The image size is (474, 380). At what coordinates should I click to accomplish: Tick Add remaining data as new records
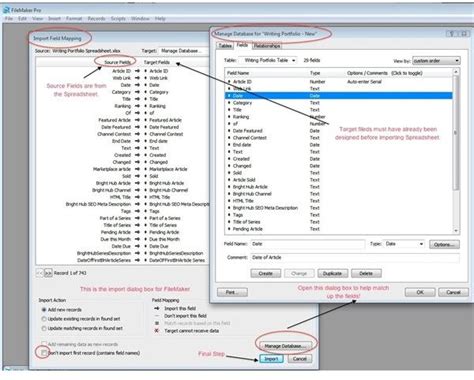click(44, 344)
